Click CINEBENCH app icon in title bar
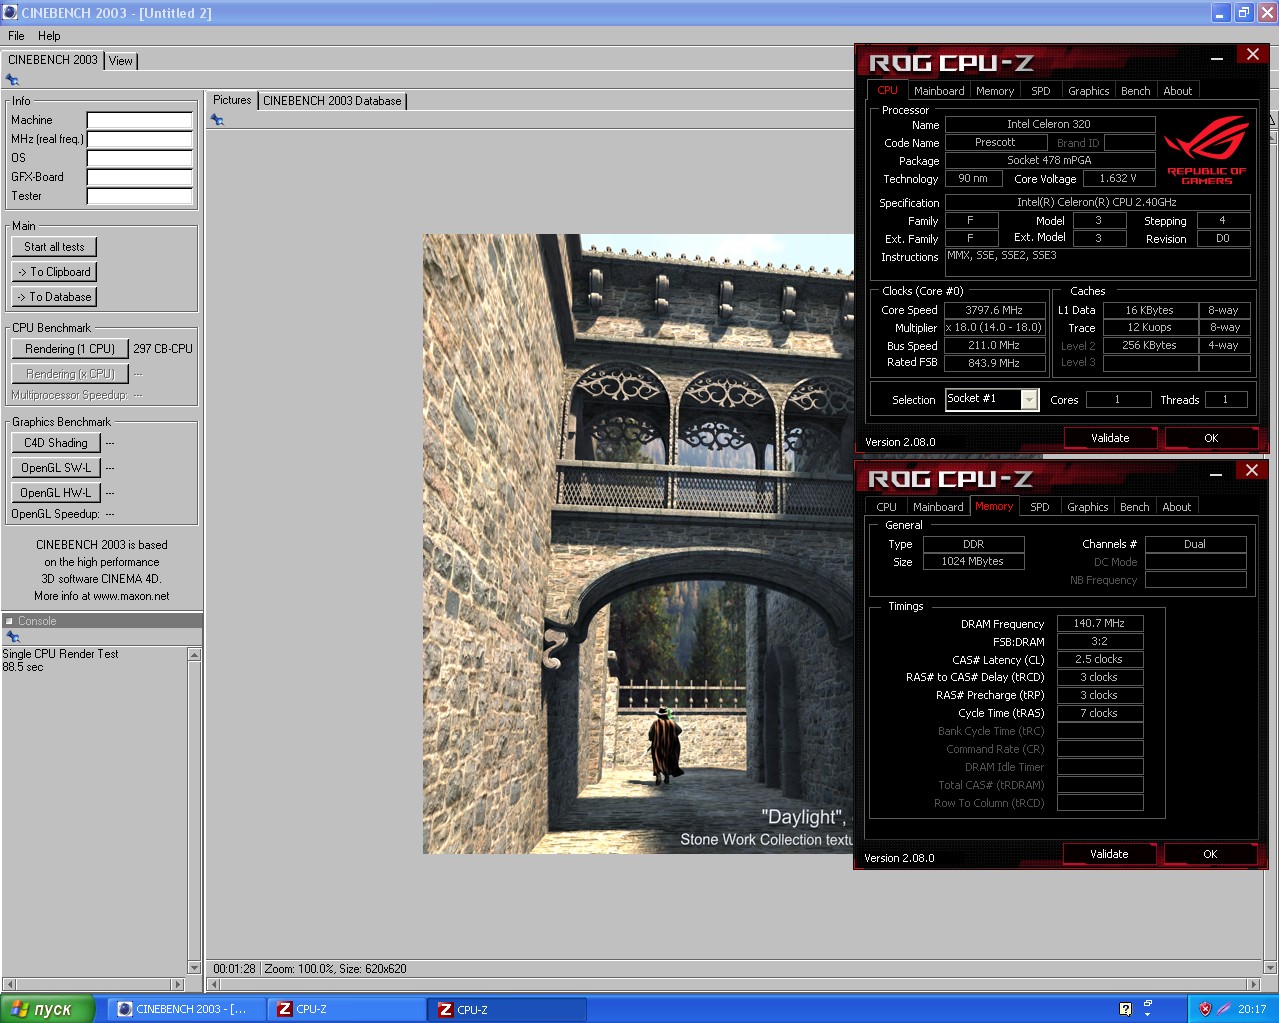The image size is (1279, 1023). click(10, 13)
